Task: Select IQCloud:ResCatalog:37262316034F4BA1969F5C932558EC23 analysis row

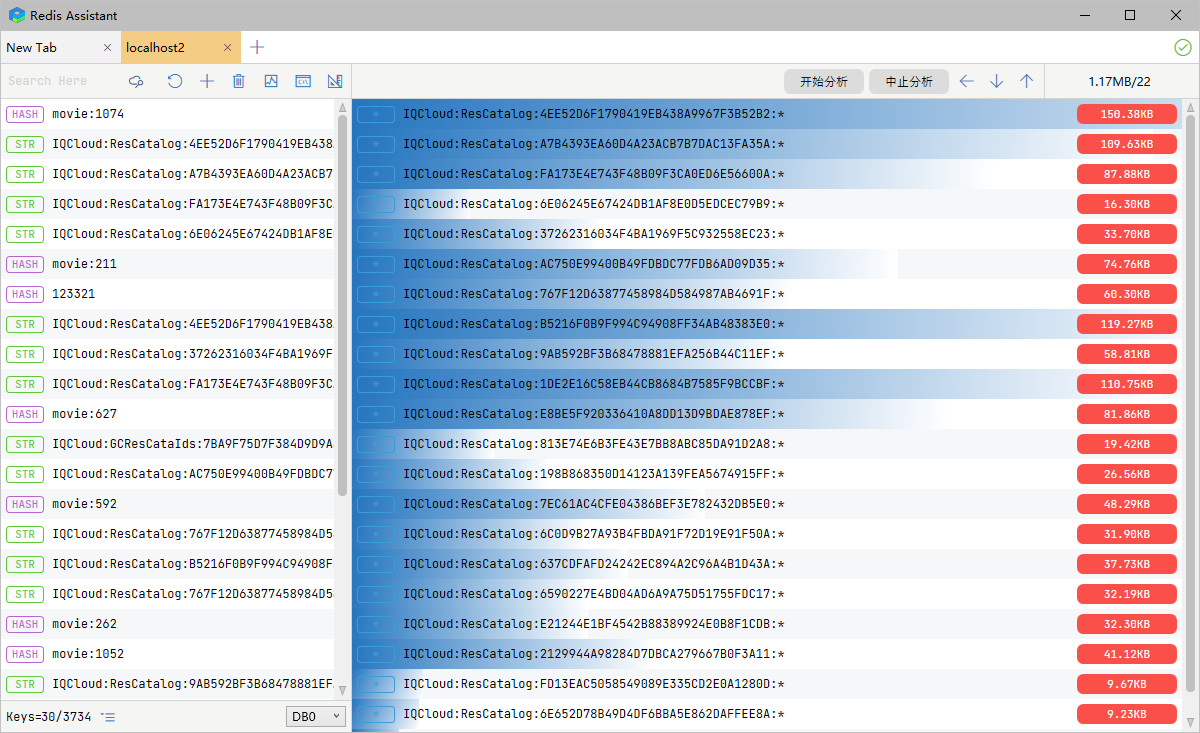Action: pos(768,234)
